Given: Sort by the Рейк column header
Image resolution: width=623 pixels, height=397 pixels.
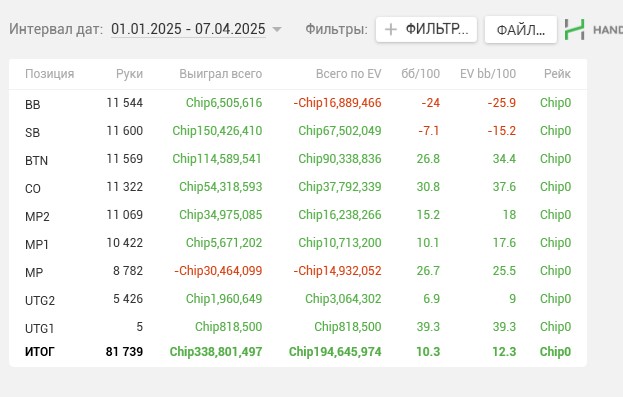Looking at the screenshot, I should 557,74.
